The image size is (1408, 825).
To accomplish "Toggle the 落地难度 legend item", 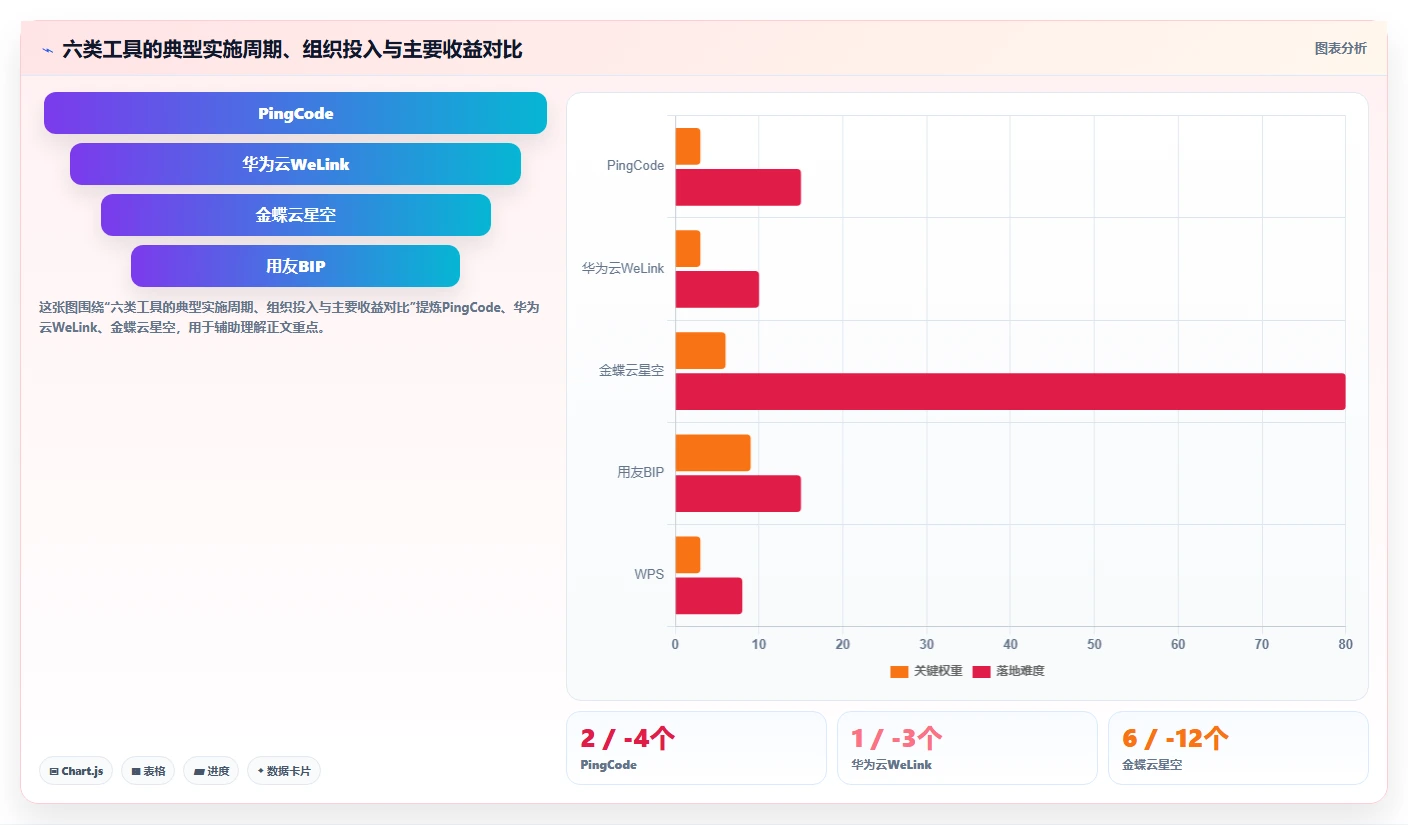I will point(1008,671).
